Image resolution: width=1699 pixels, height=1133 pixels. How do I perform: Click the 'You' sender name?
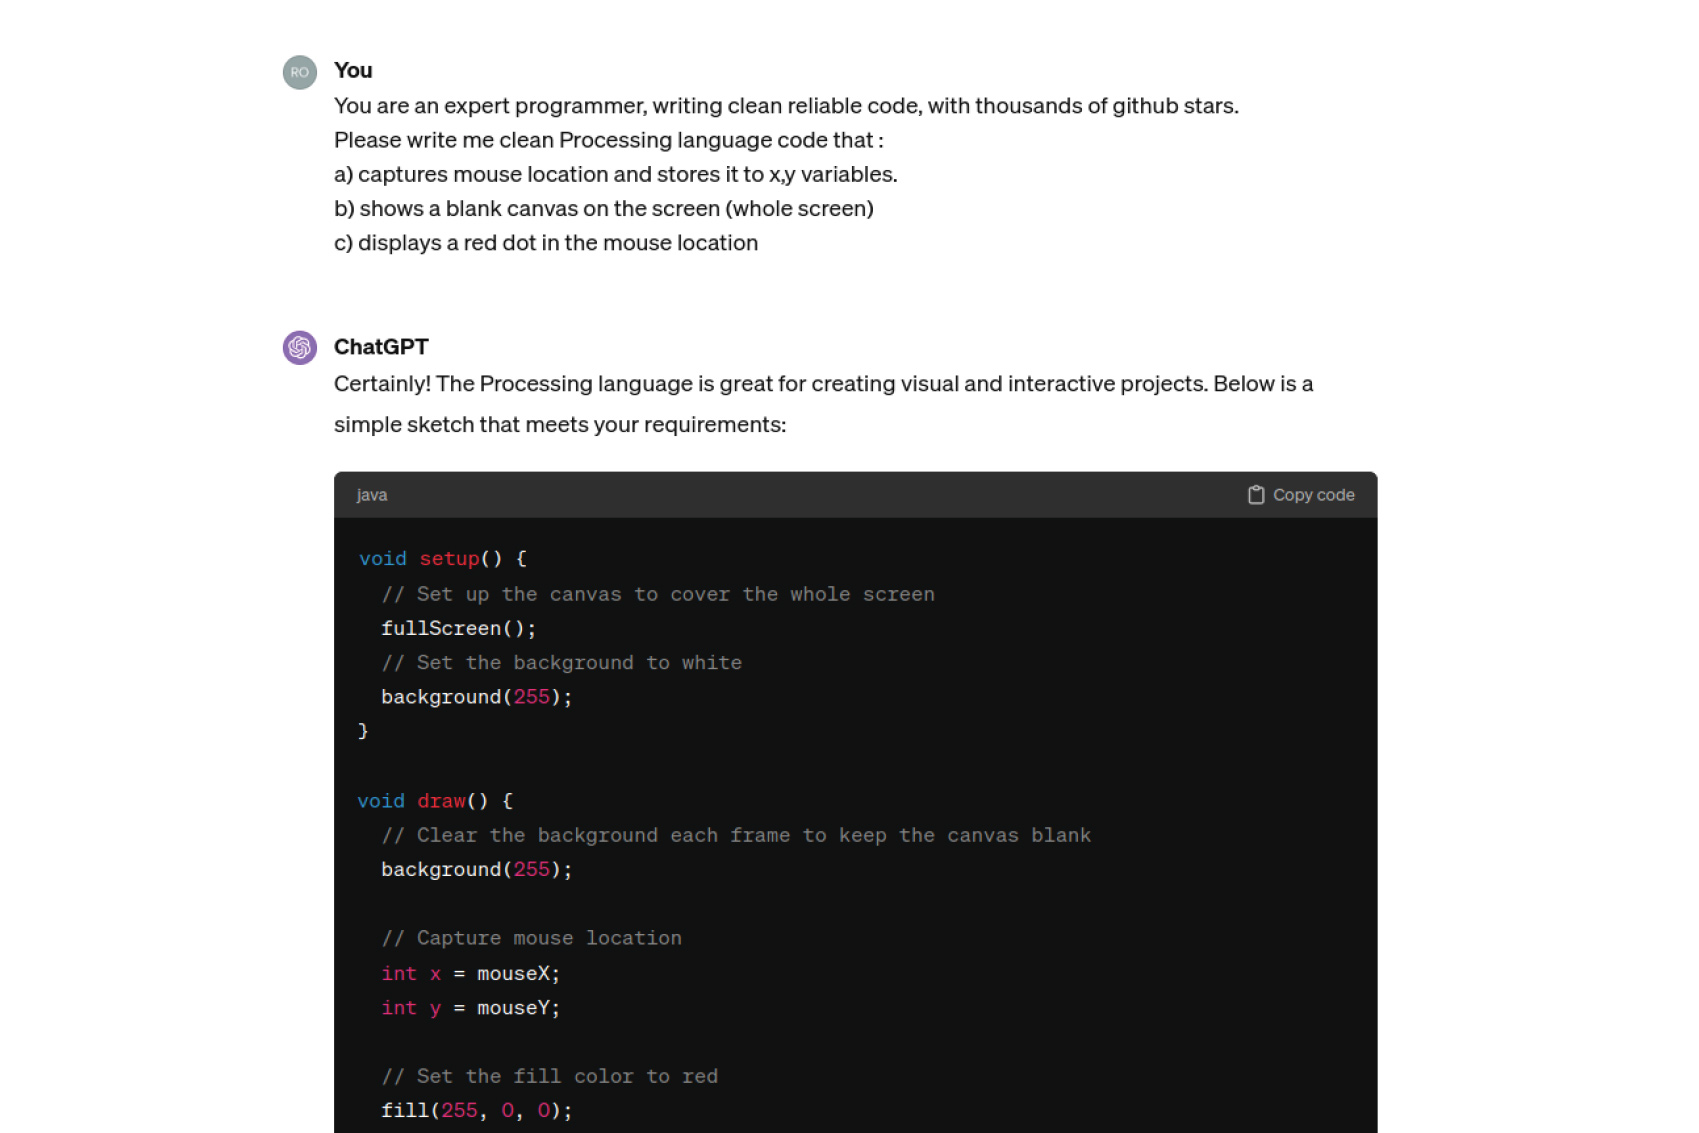pos(353,70)
